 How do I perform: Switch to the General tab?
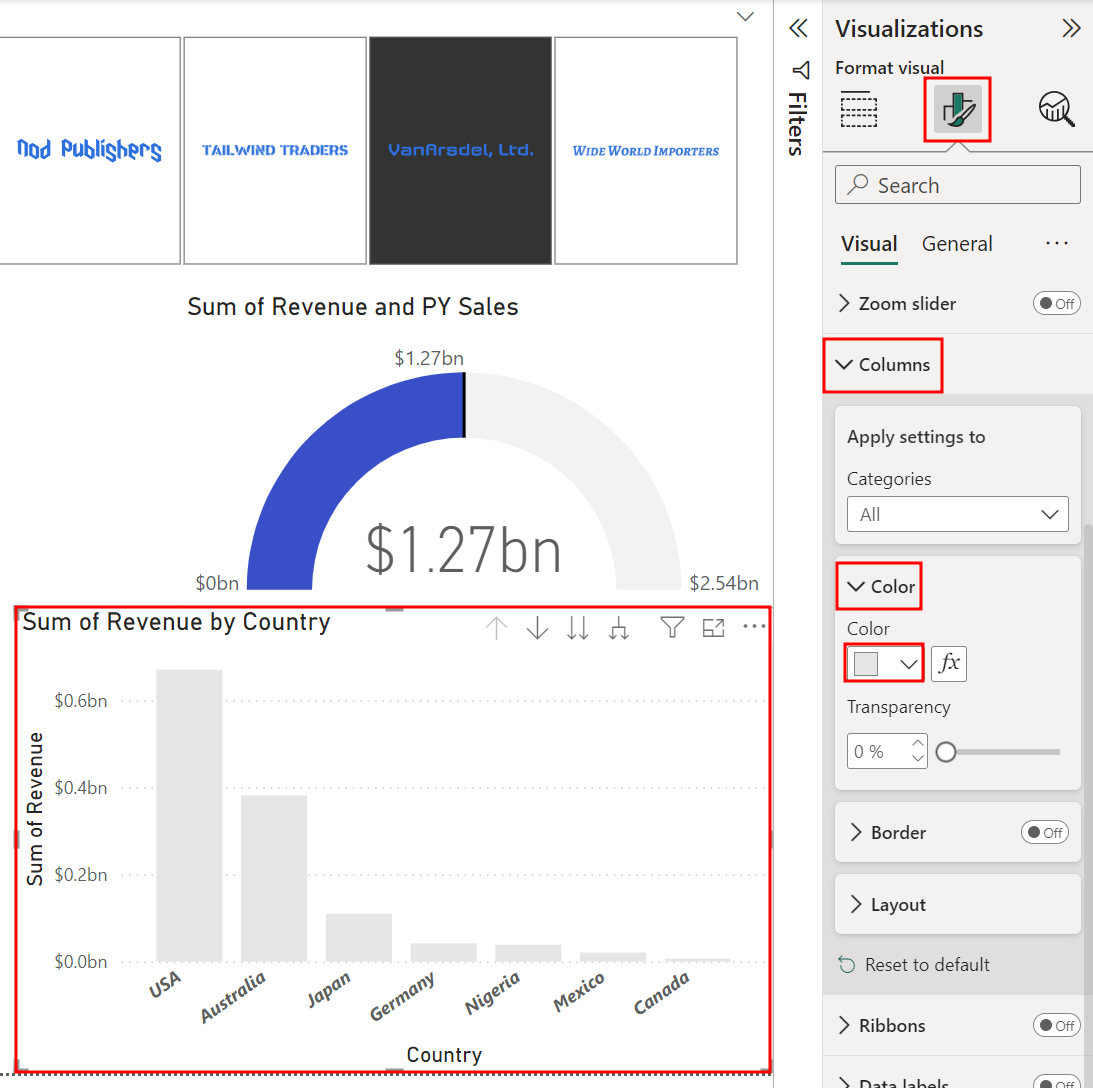coord(956,244)
